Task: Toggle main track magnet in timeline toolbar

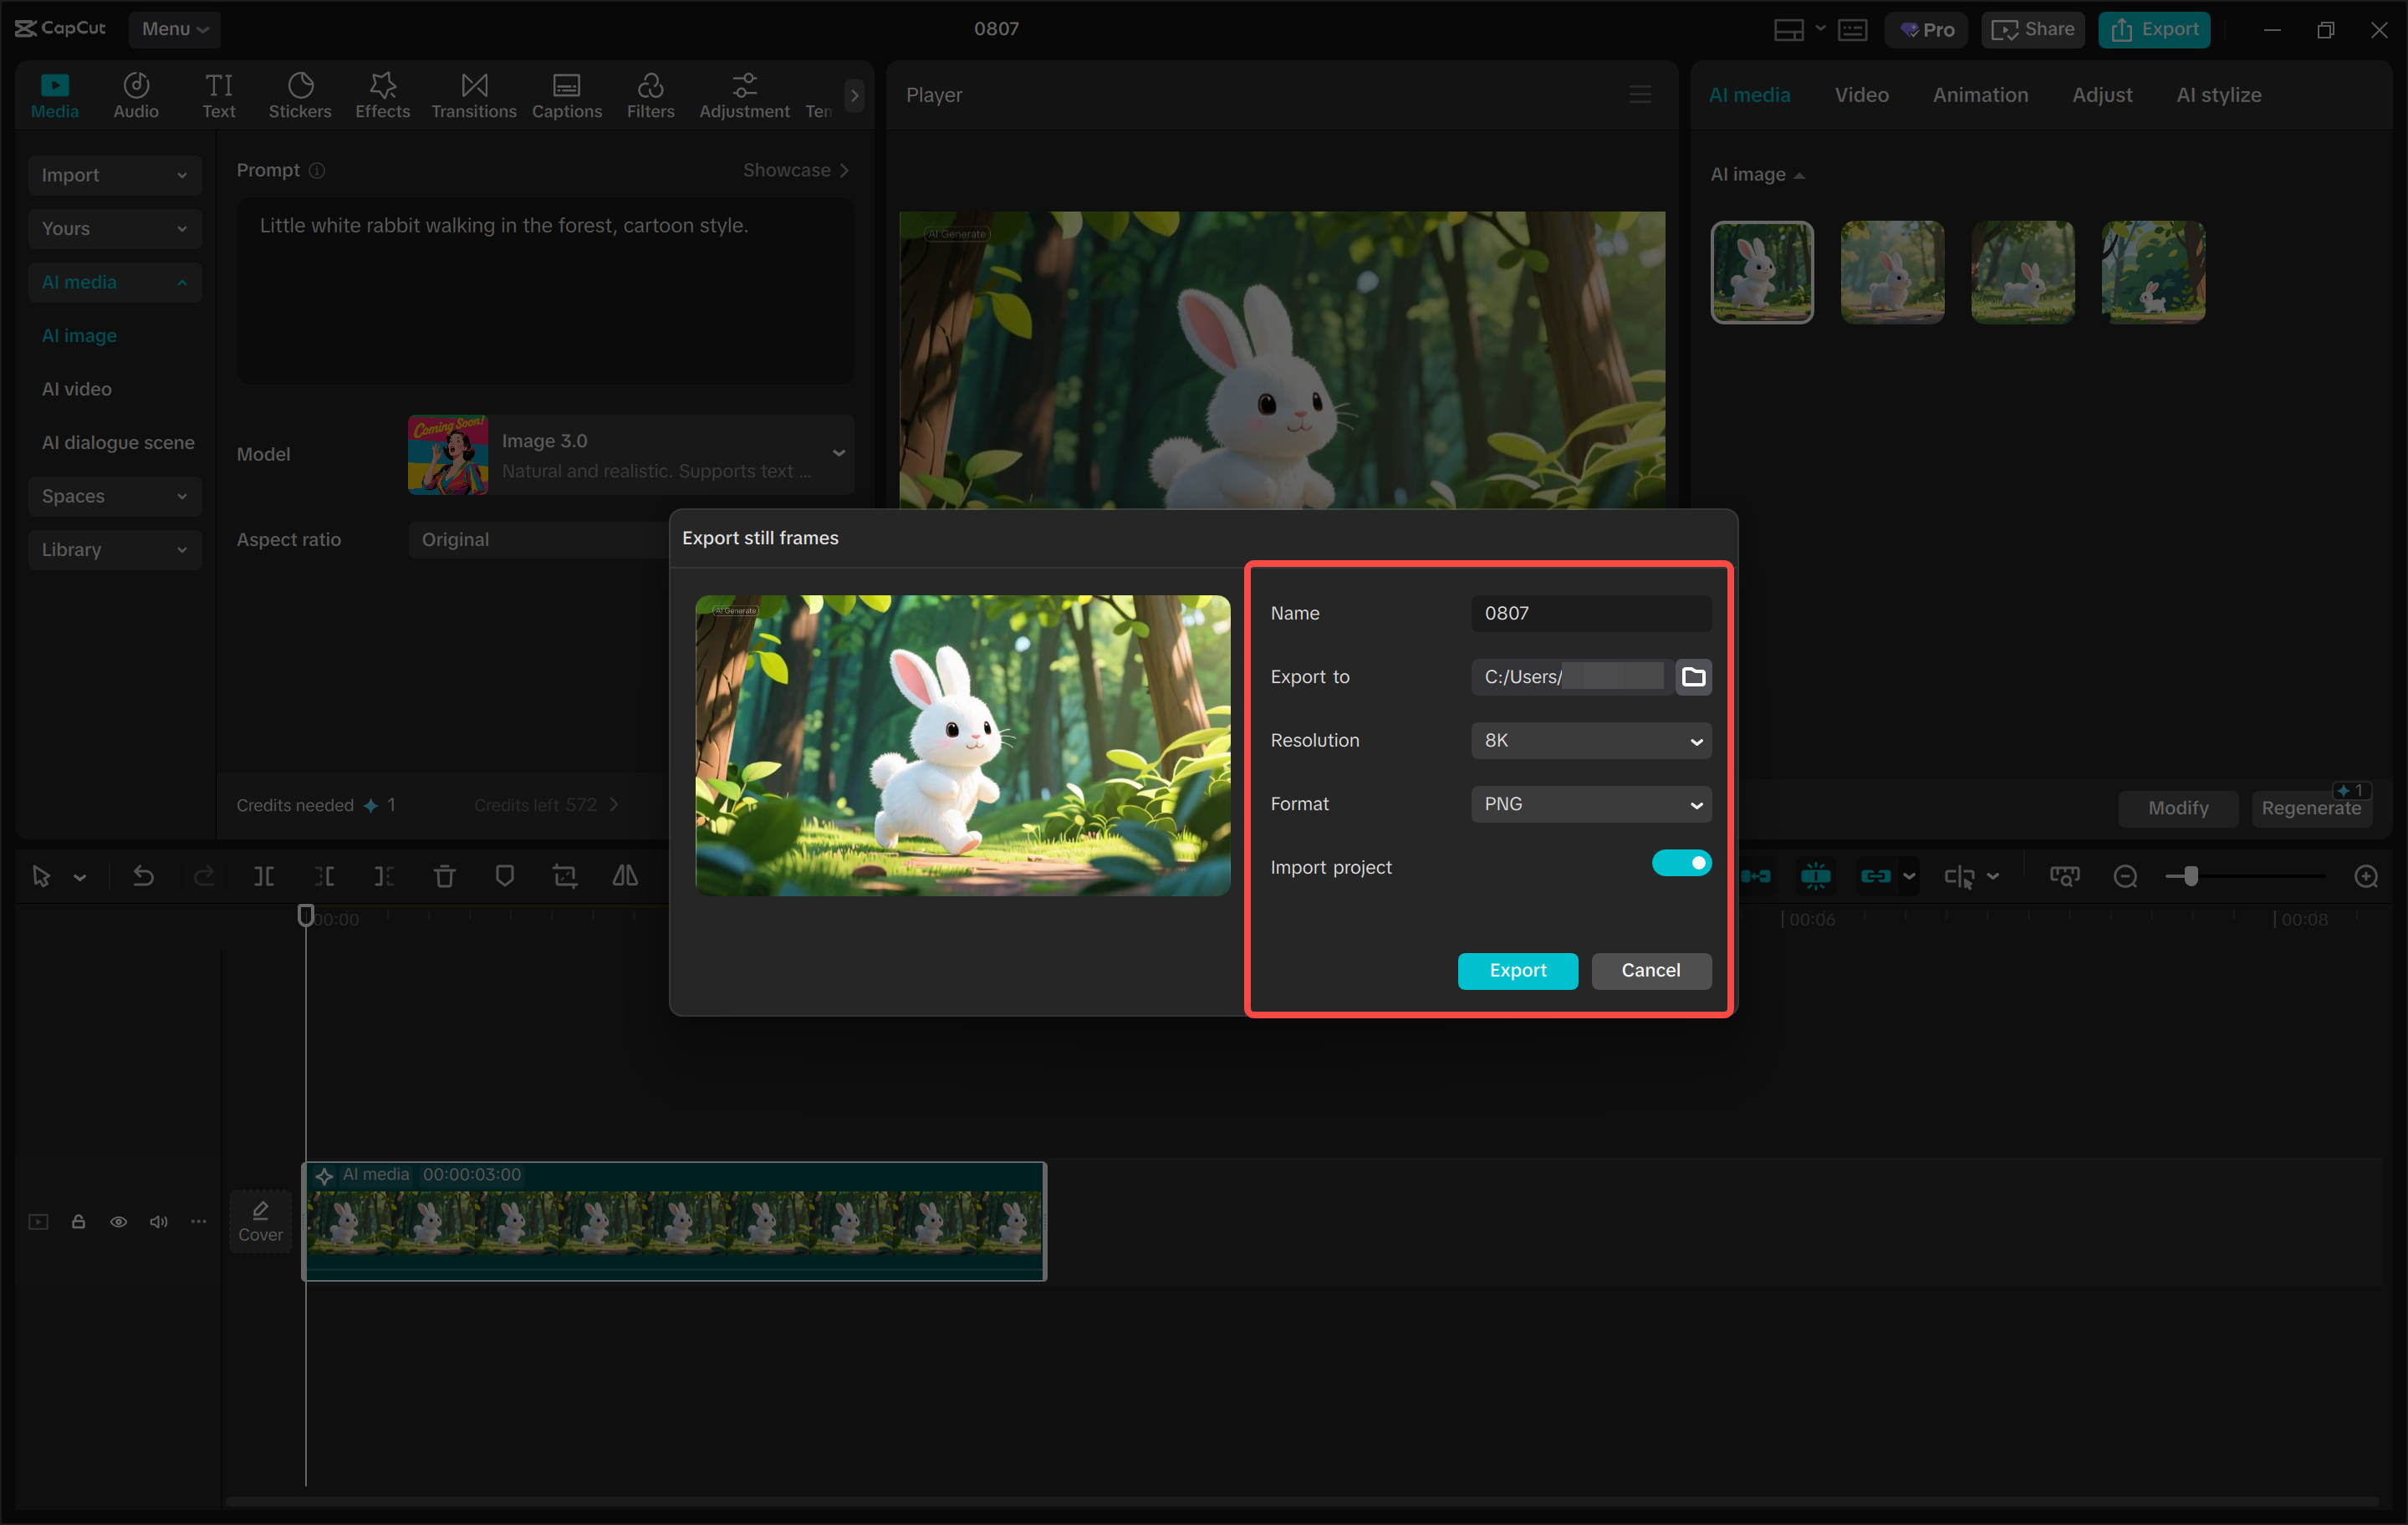Action: click(1756, 876)
